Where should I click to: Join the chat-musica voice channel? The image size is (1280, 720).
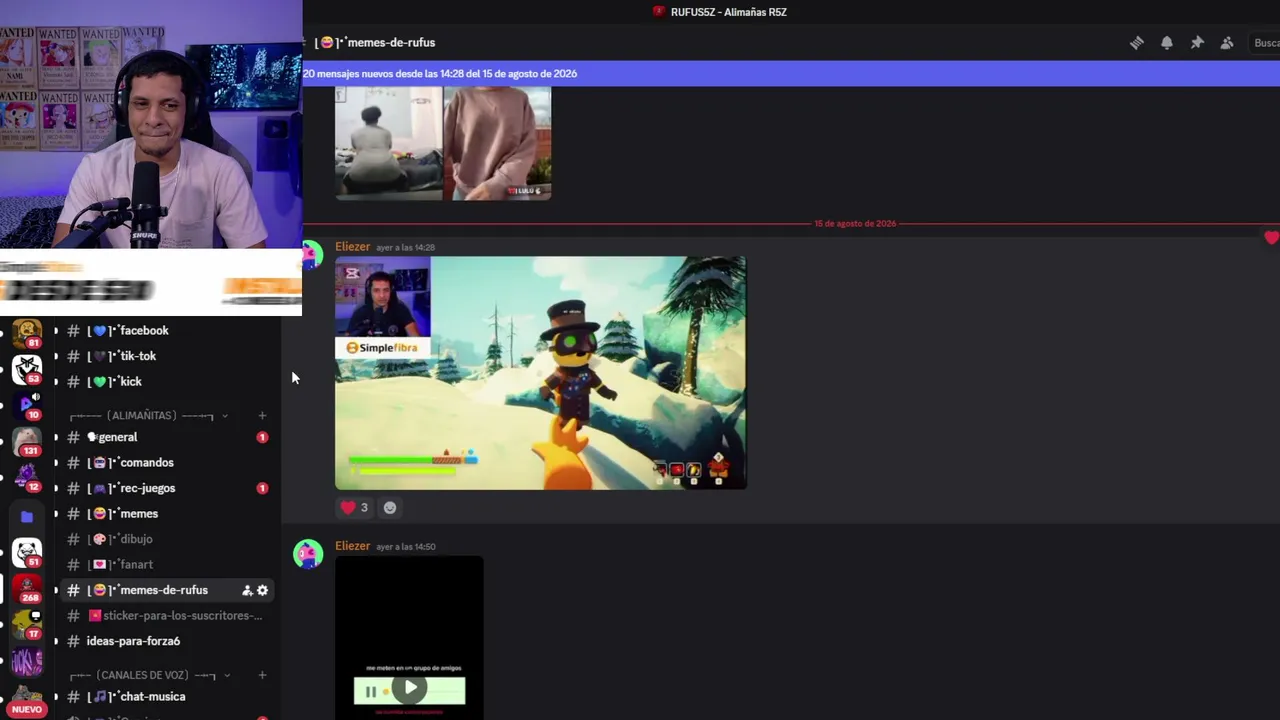coord(166,697)
